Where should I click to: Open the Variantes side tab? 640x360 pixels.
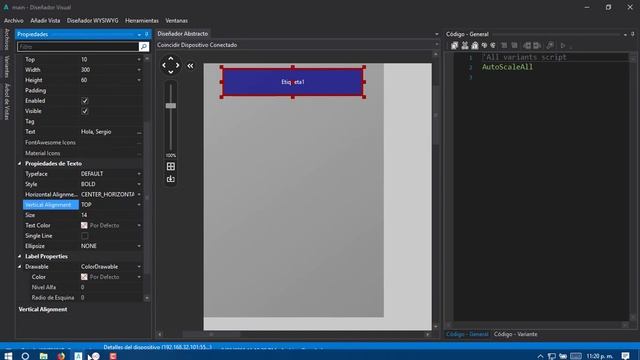(x=6, y=67)
